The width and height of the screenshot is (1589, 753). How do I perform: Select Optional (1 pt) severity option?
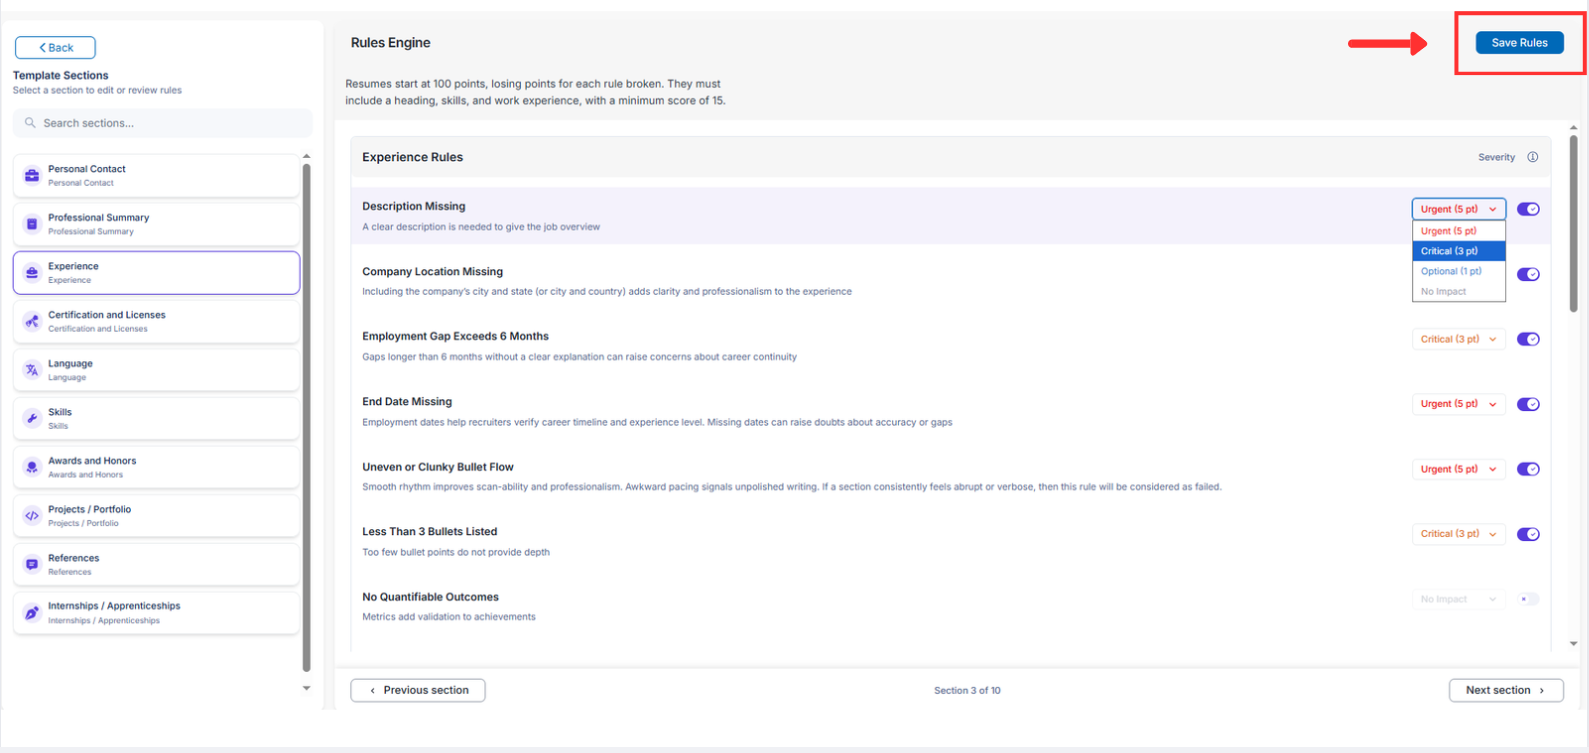pyautogui.click(x=1458, y=271)
